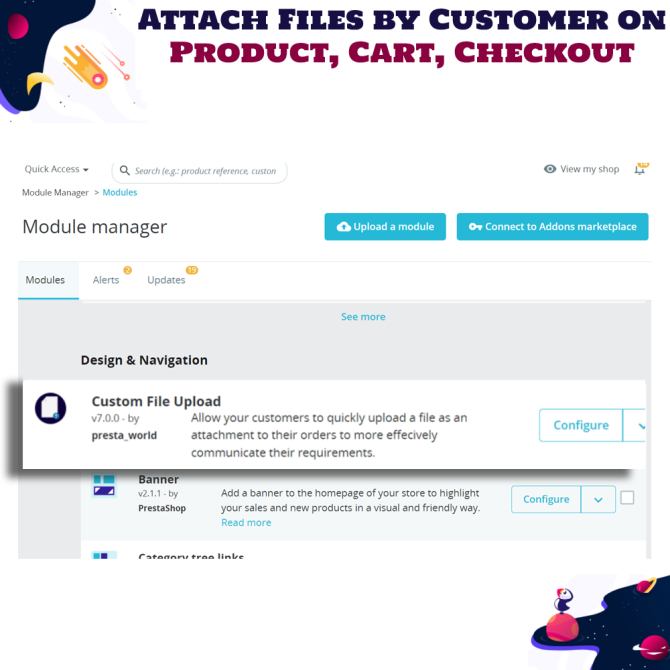
Task: Switch to the Alerts tab
Action: coord(106,280)
